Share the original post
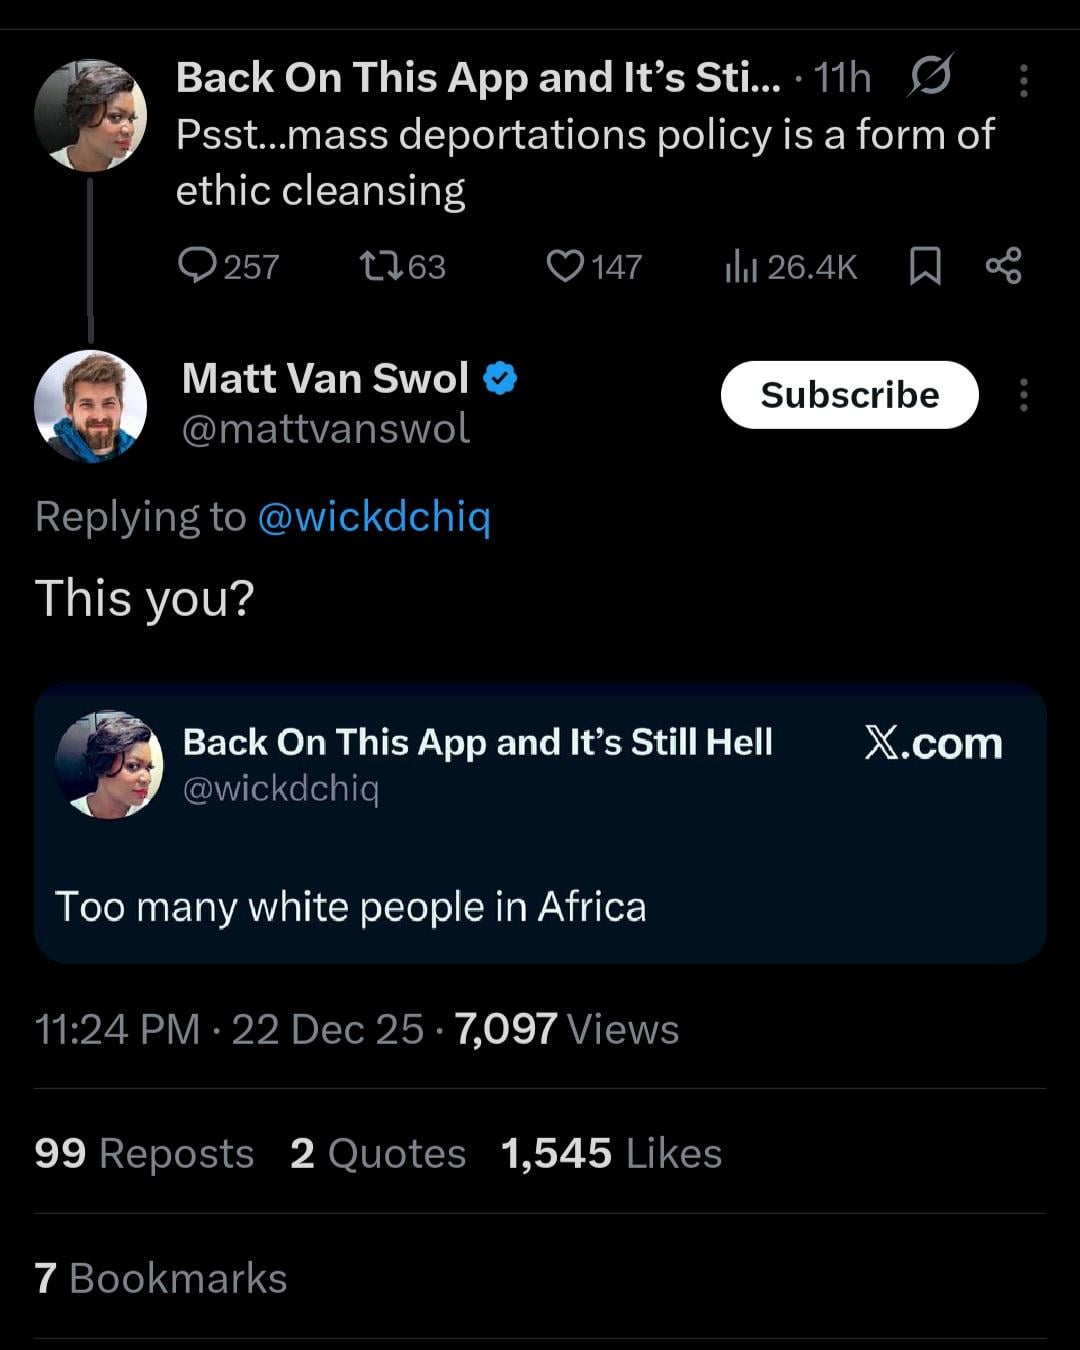Viewport: 1080px width, 1350px height. pos(1003,266)
